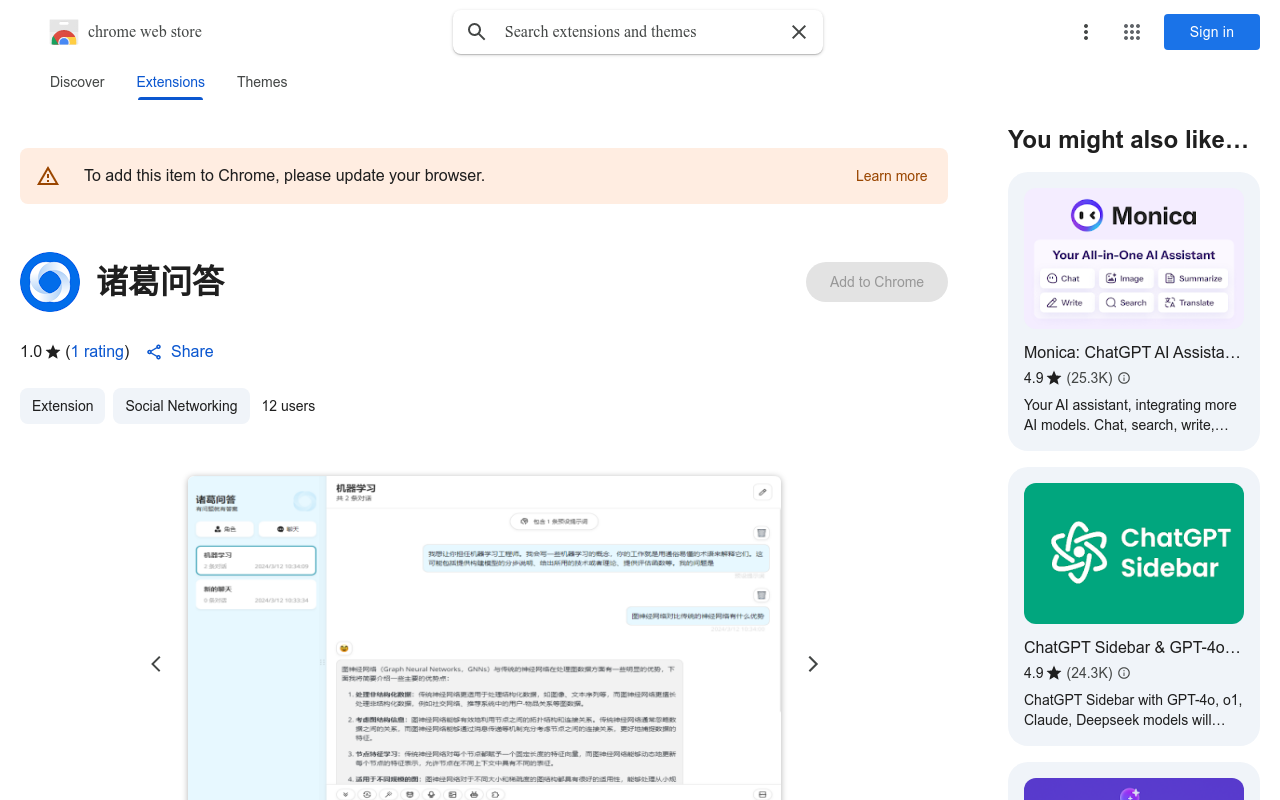
Task: Open the Monica extension thumbnail
Action: coord(1133,258)
